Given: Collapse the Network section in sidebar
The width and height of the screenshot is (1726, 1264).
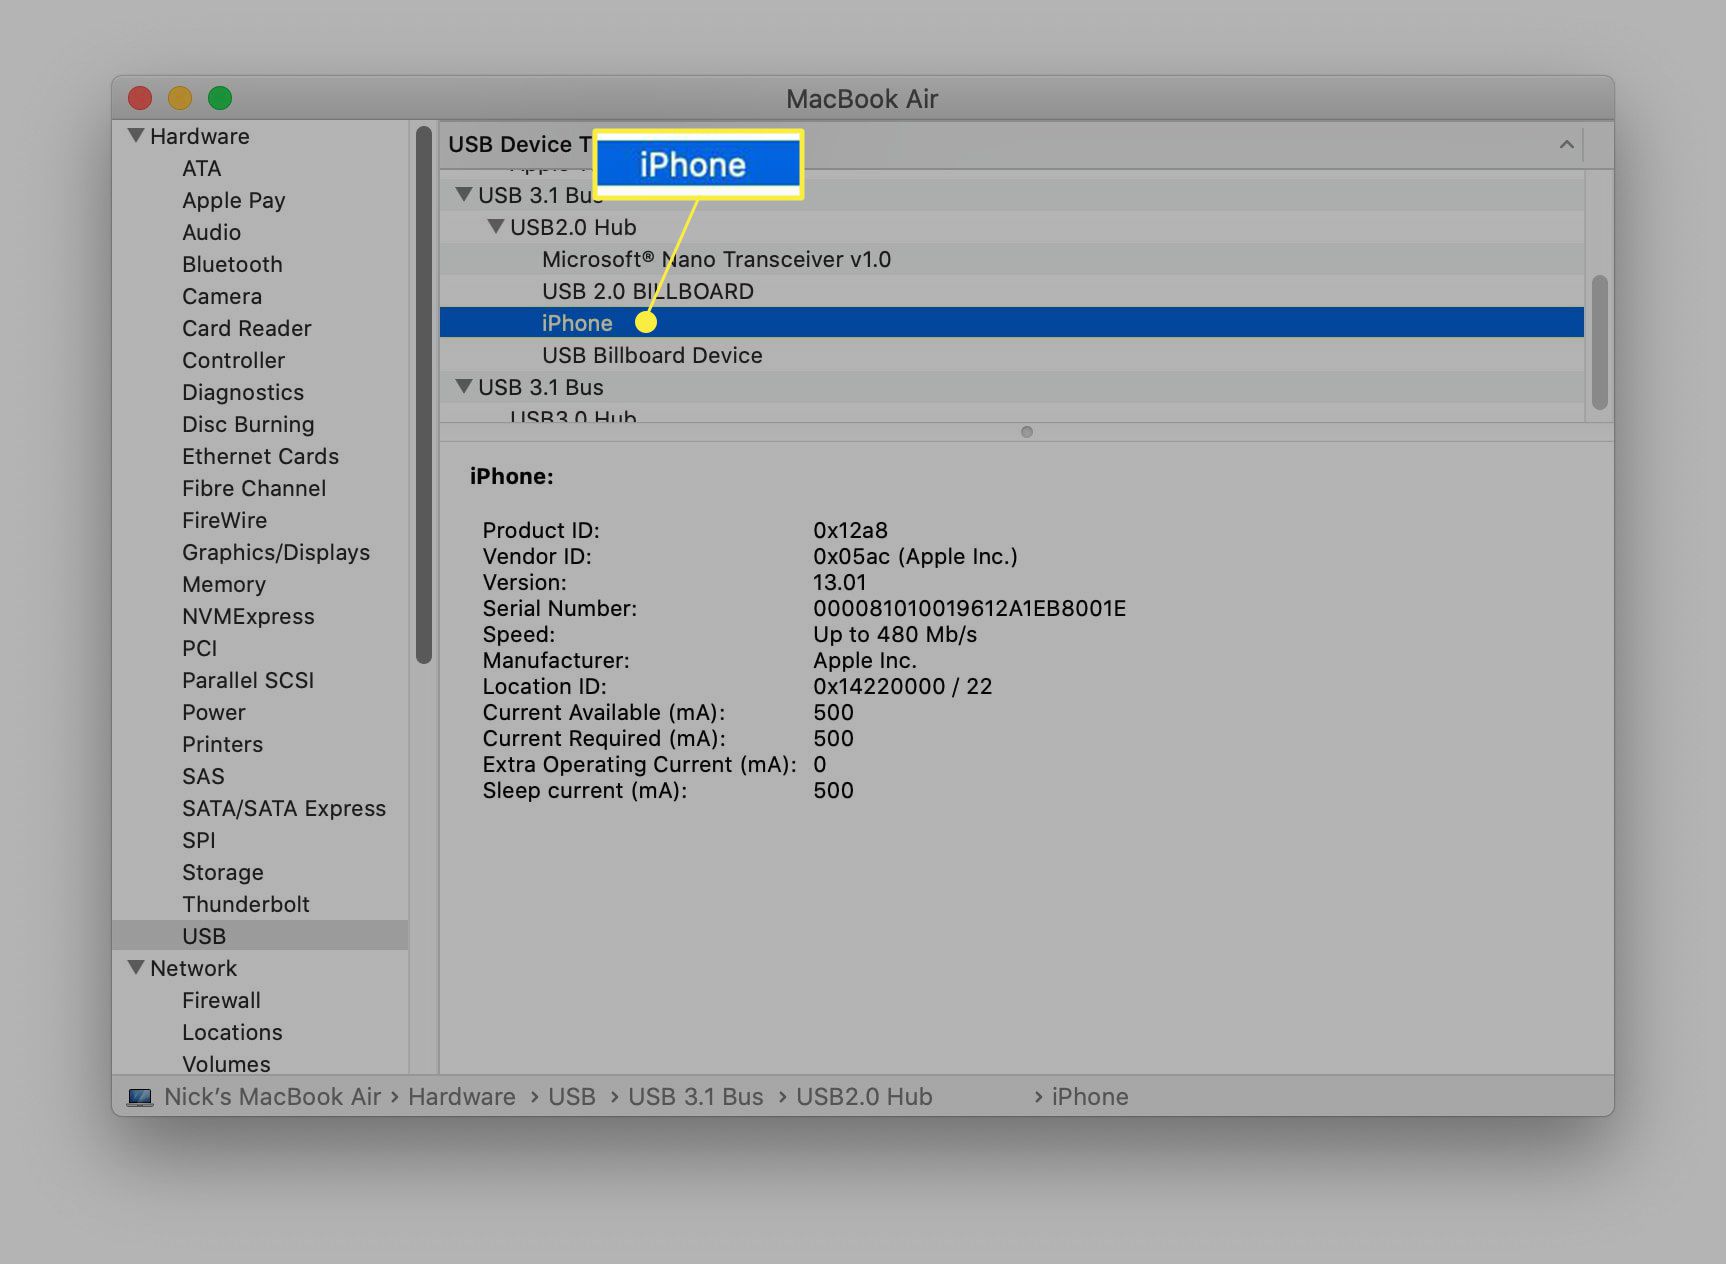Looking at the screenshot, I should [x=136, y=967].
